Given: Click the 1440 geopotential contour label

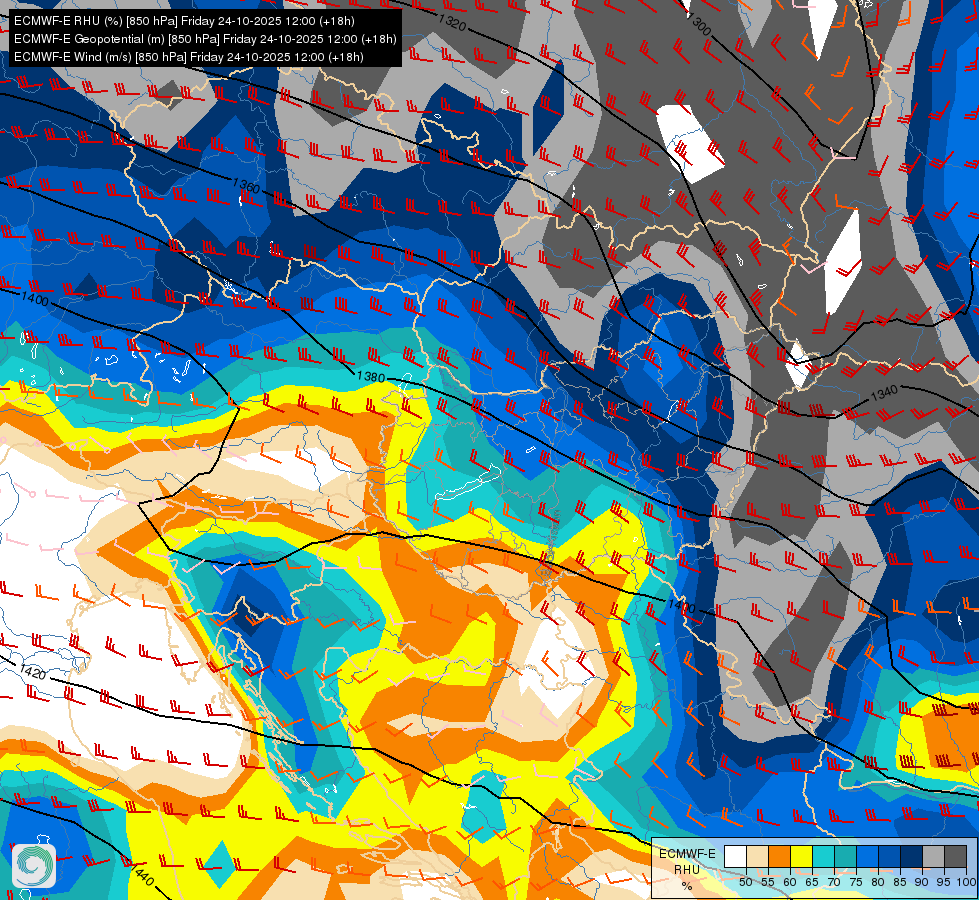Looking at the screenshot, I should [x=142, y=873].
